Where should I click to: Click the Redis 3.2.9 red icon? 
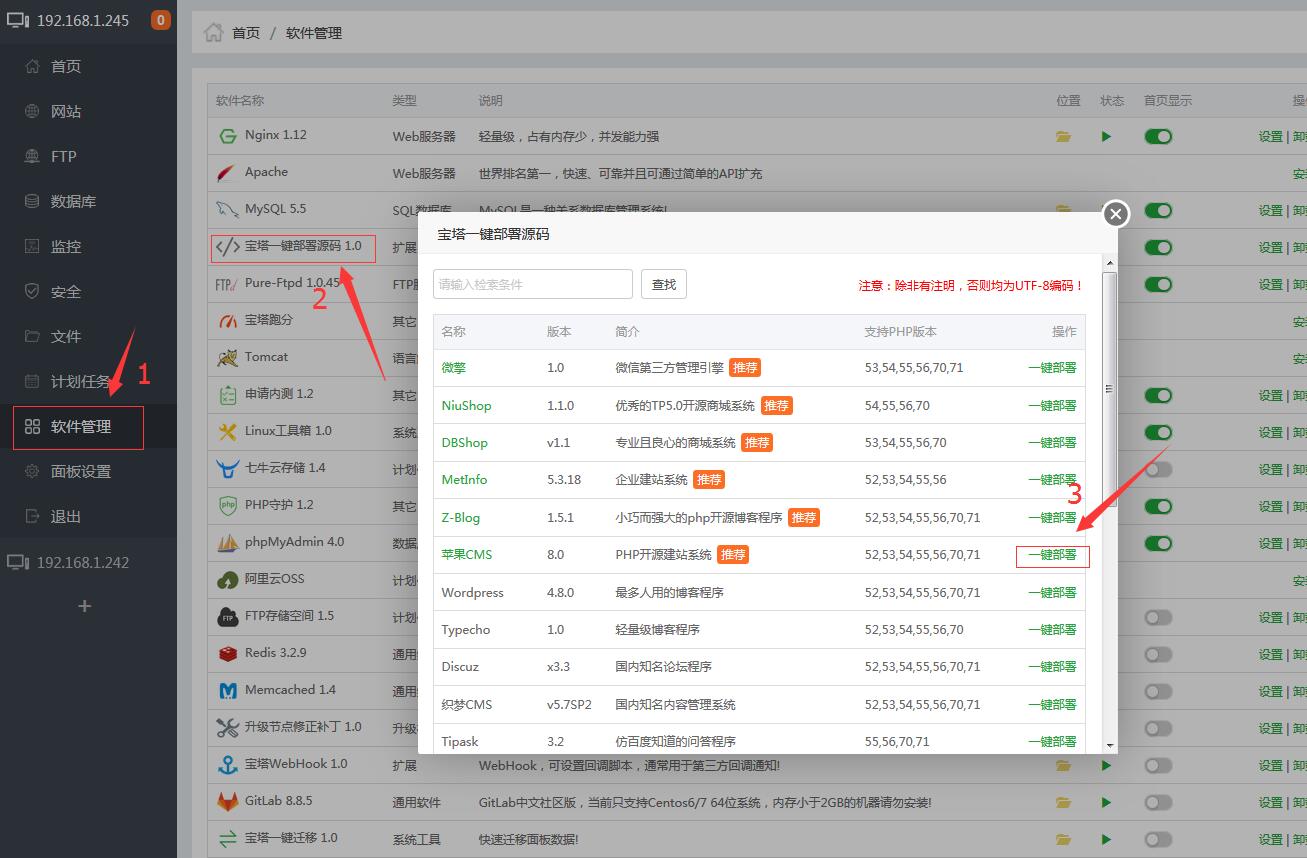(x=228, y=653)
